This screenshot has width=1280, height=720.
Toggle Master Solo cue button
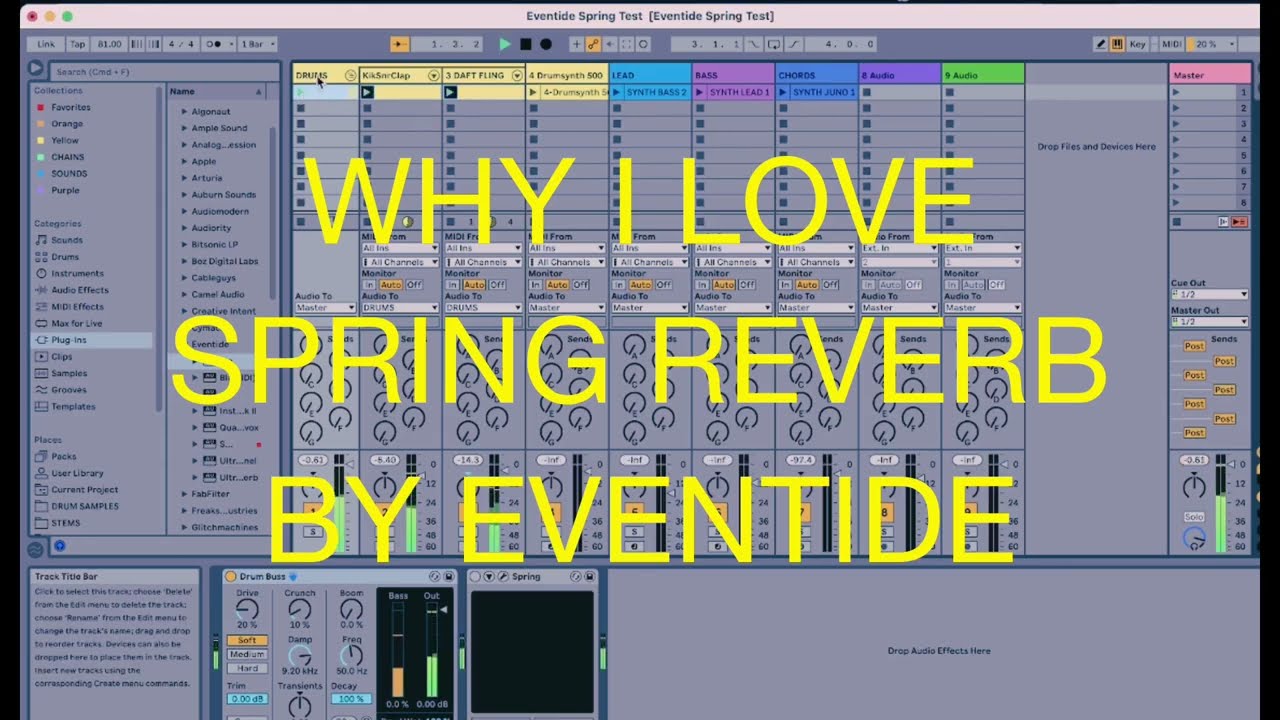[x=1193, y=517]
